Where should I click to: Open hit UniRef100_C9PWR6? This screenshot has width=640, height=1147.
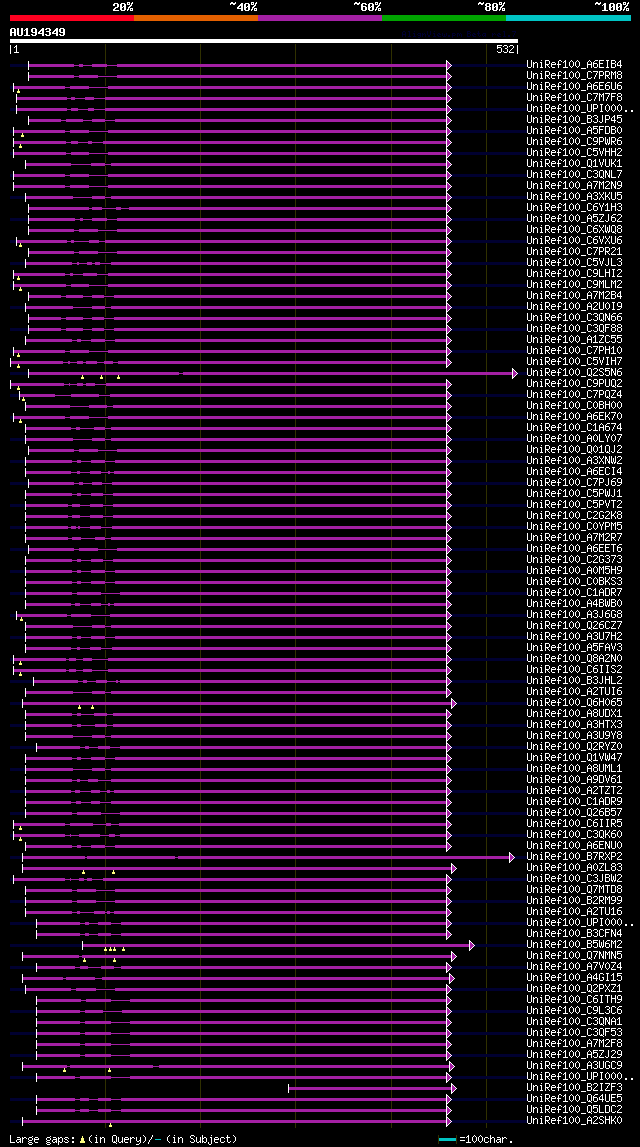574,141
